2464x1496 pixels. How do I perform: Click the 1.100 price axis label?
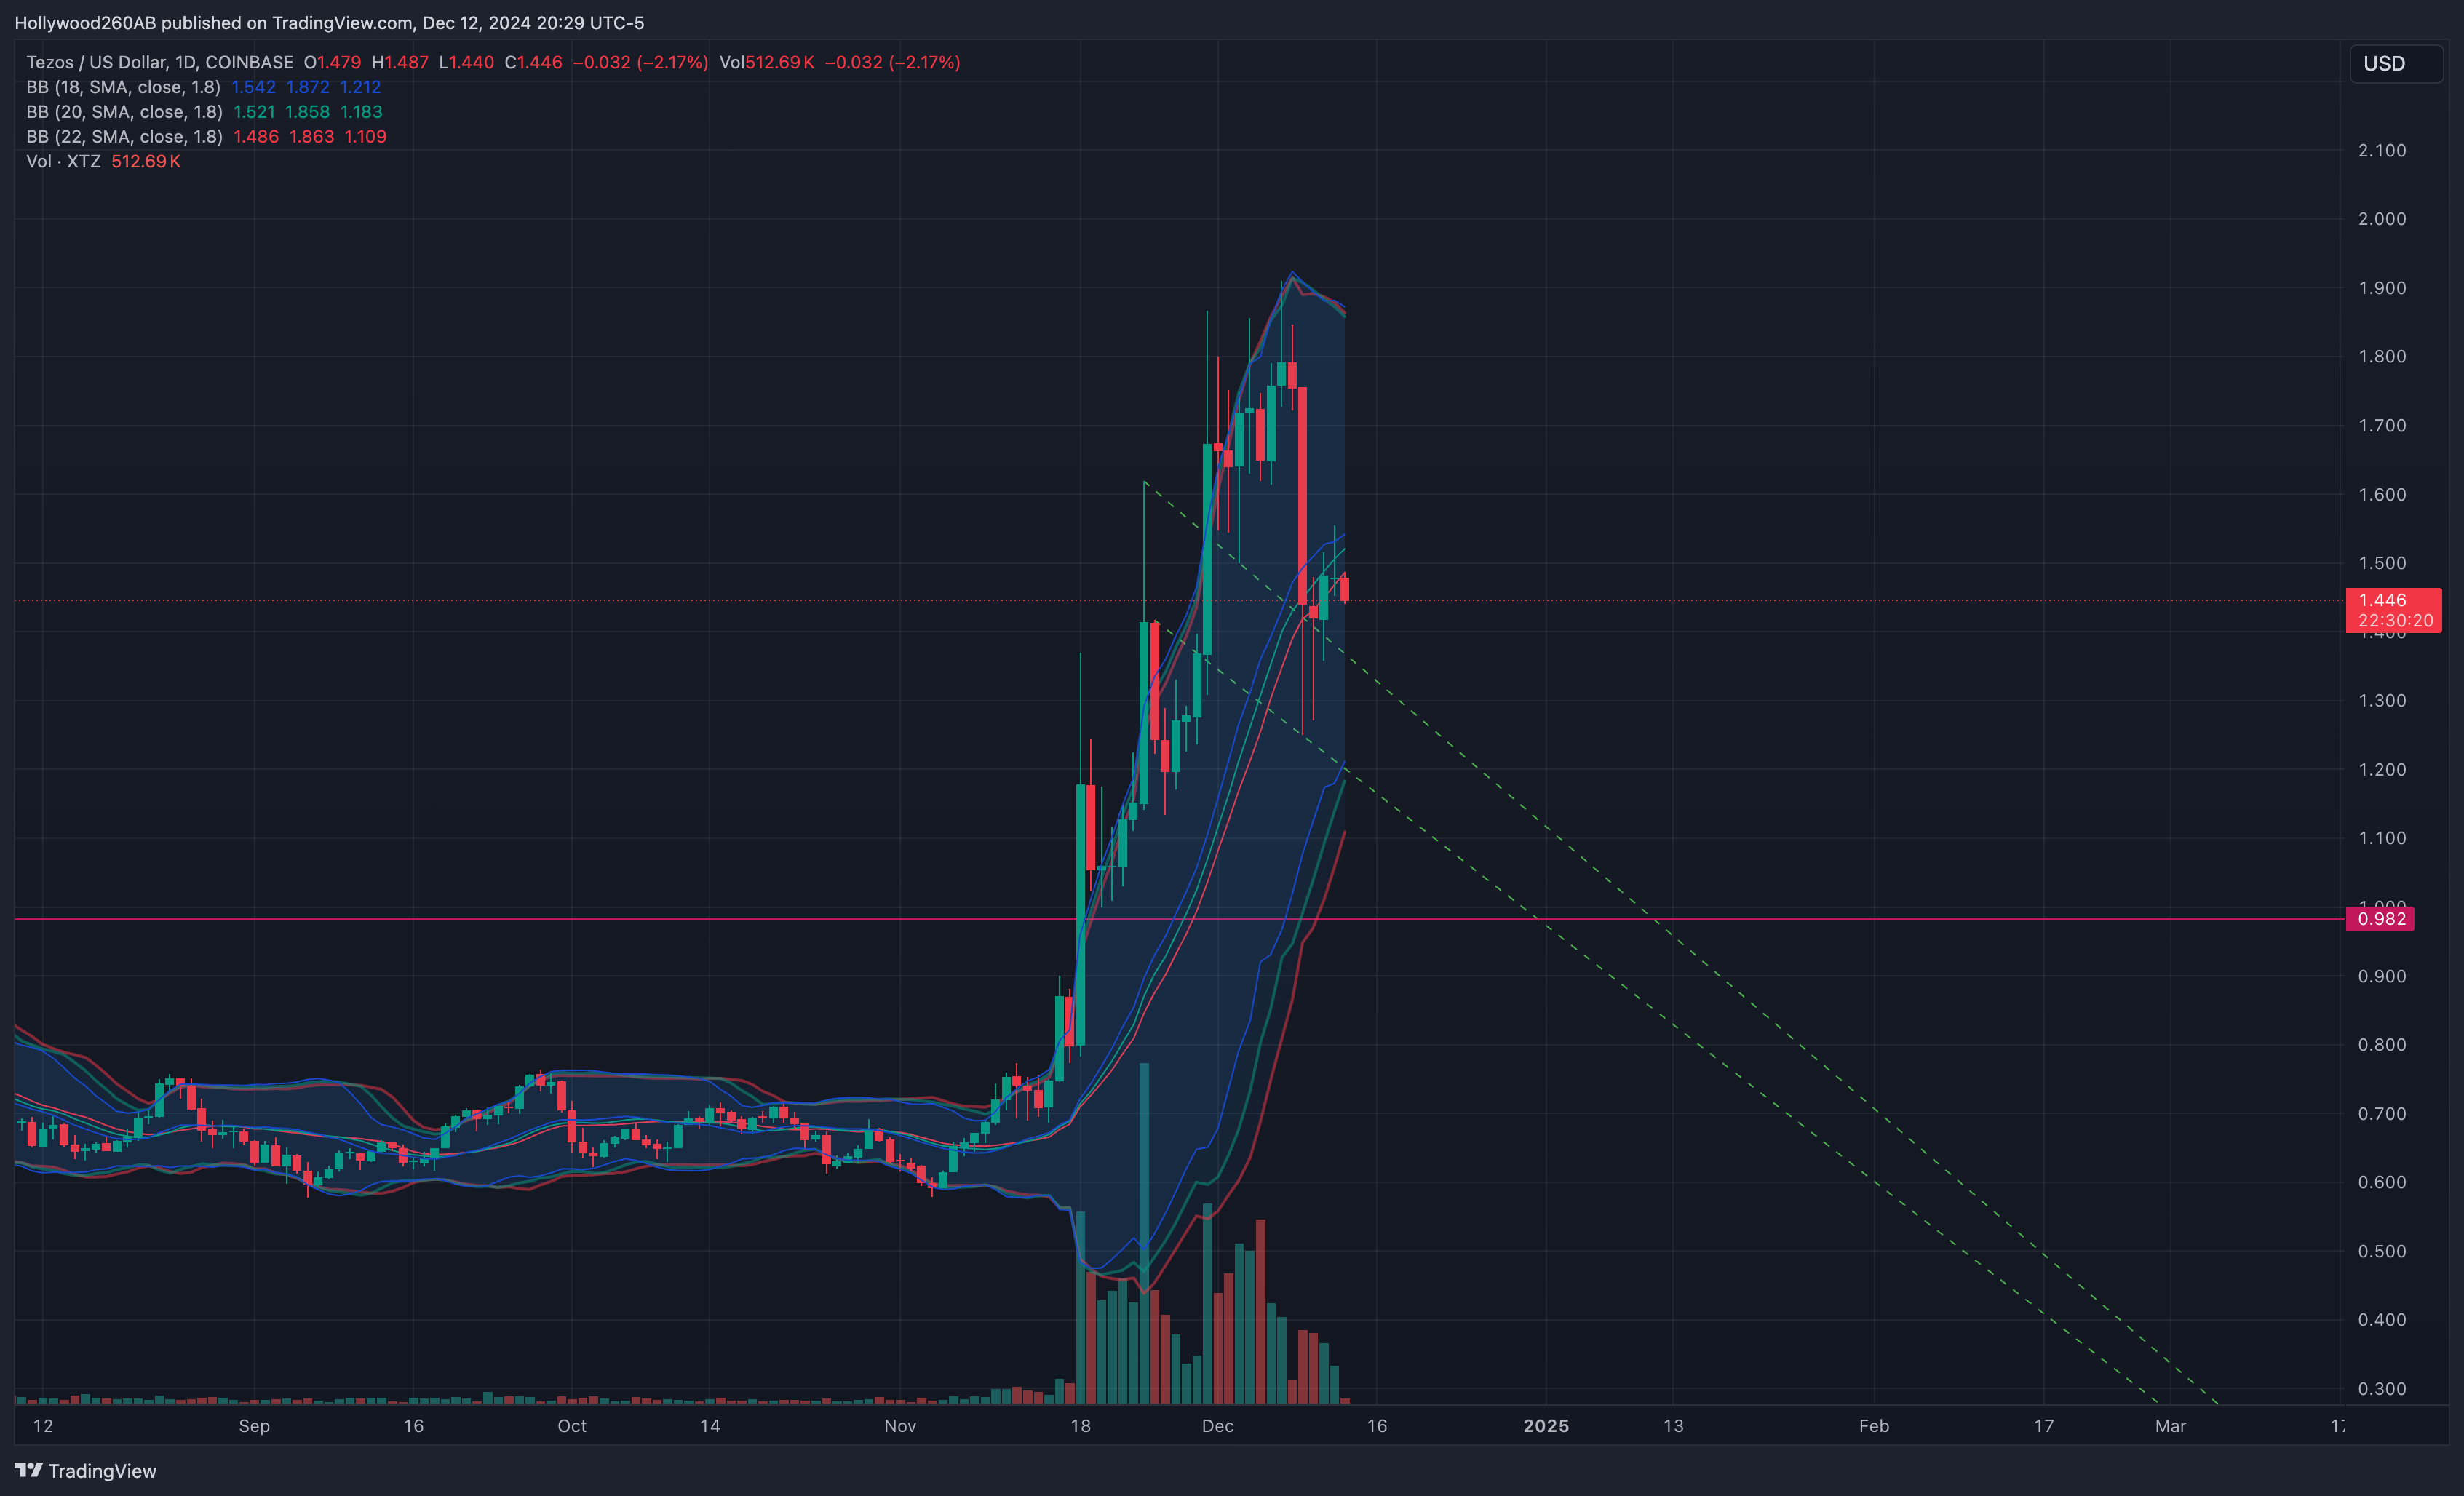click(x=2382, y=838)
